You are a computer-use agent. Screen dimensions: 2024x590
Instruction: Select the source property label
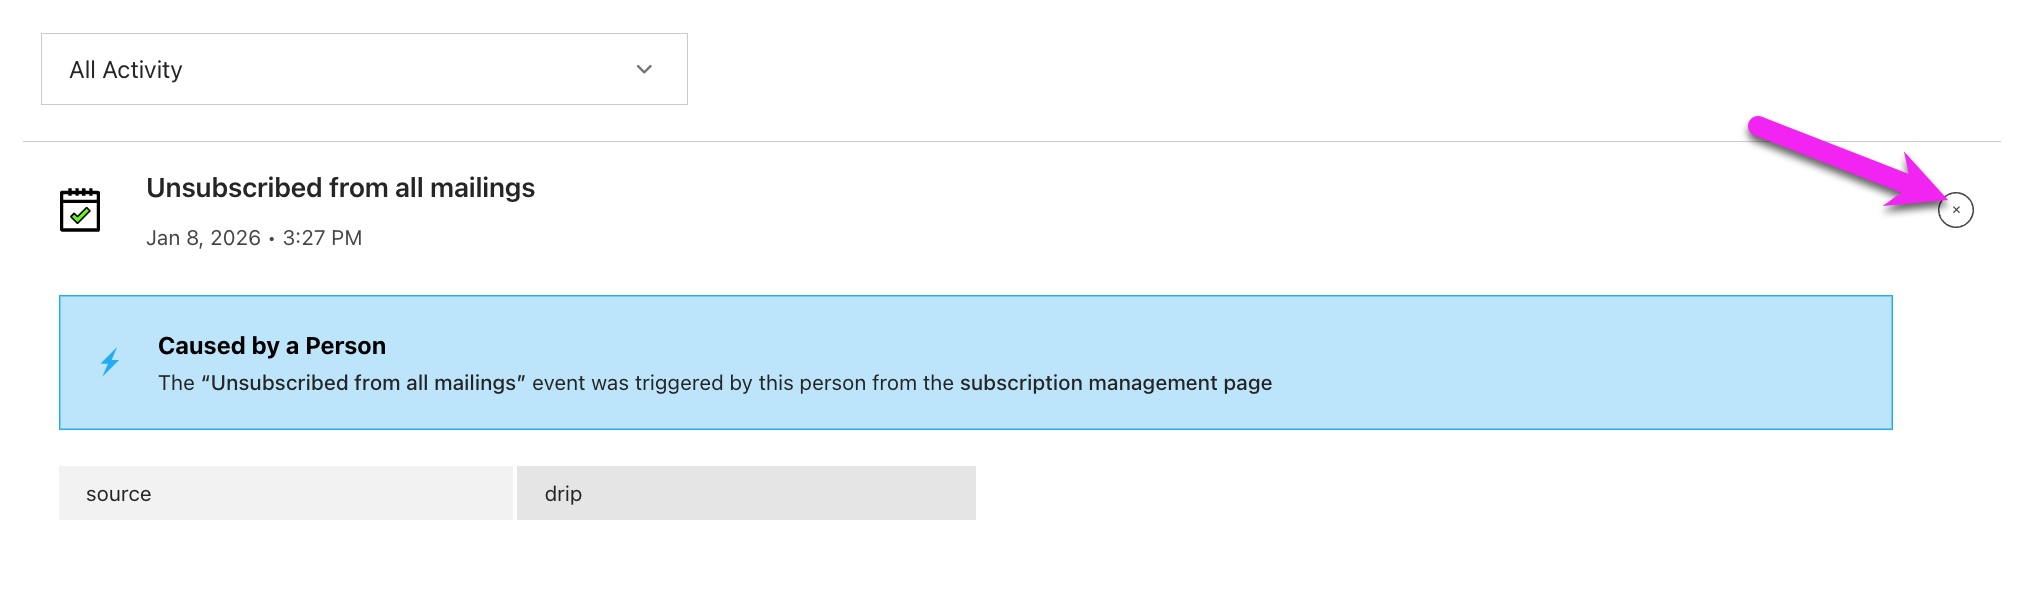coord(119,493)
